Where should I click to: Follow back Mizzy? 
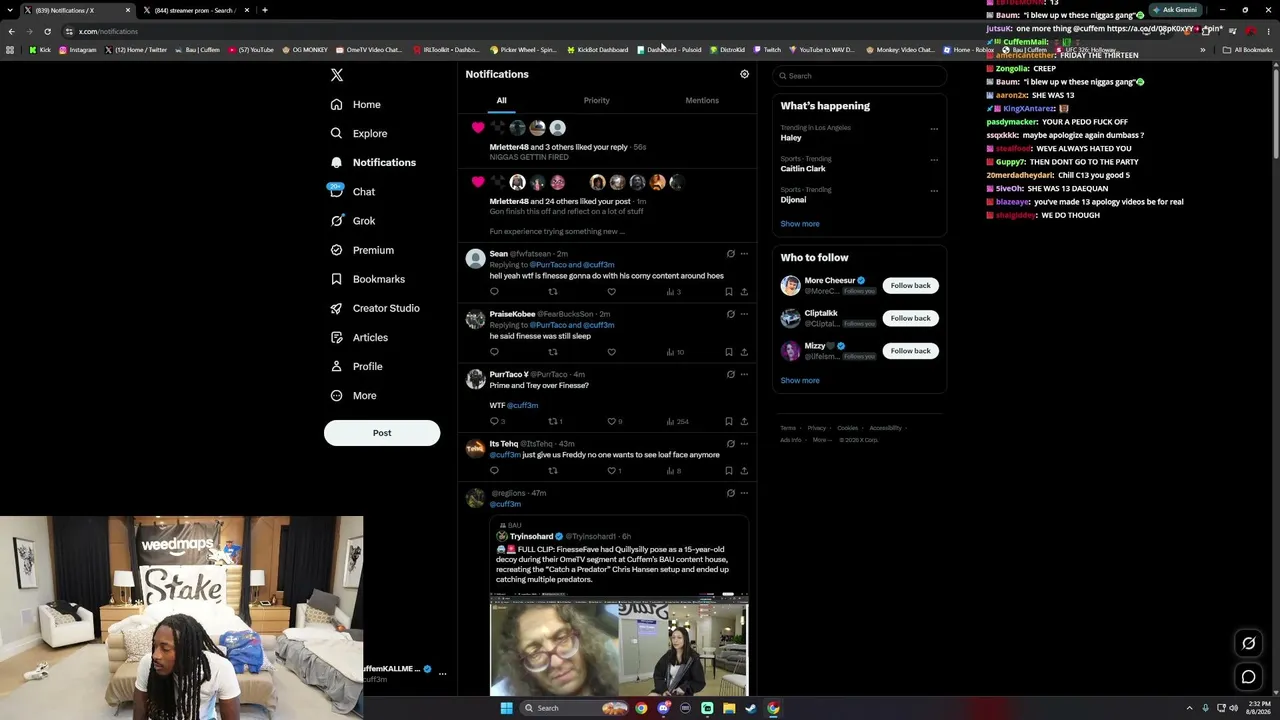tap(910, 351)
